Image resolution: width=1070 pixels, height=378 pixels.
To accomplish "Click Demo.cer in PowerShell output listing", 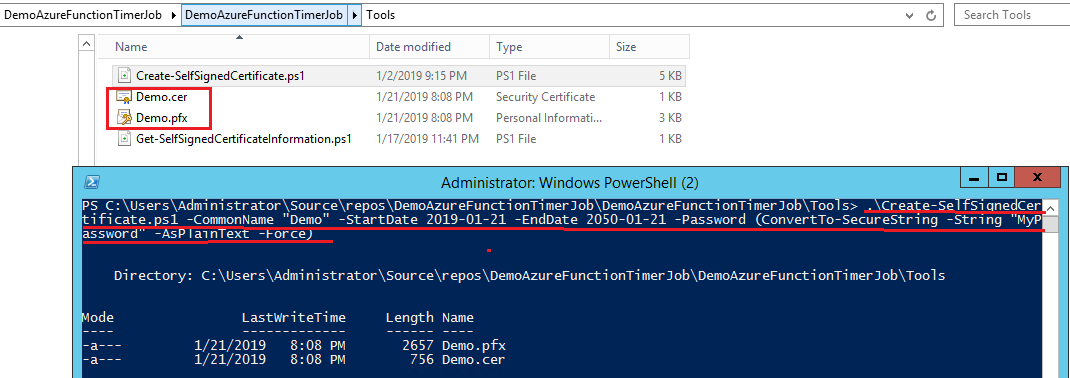I will coord(474,360).
